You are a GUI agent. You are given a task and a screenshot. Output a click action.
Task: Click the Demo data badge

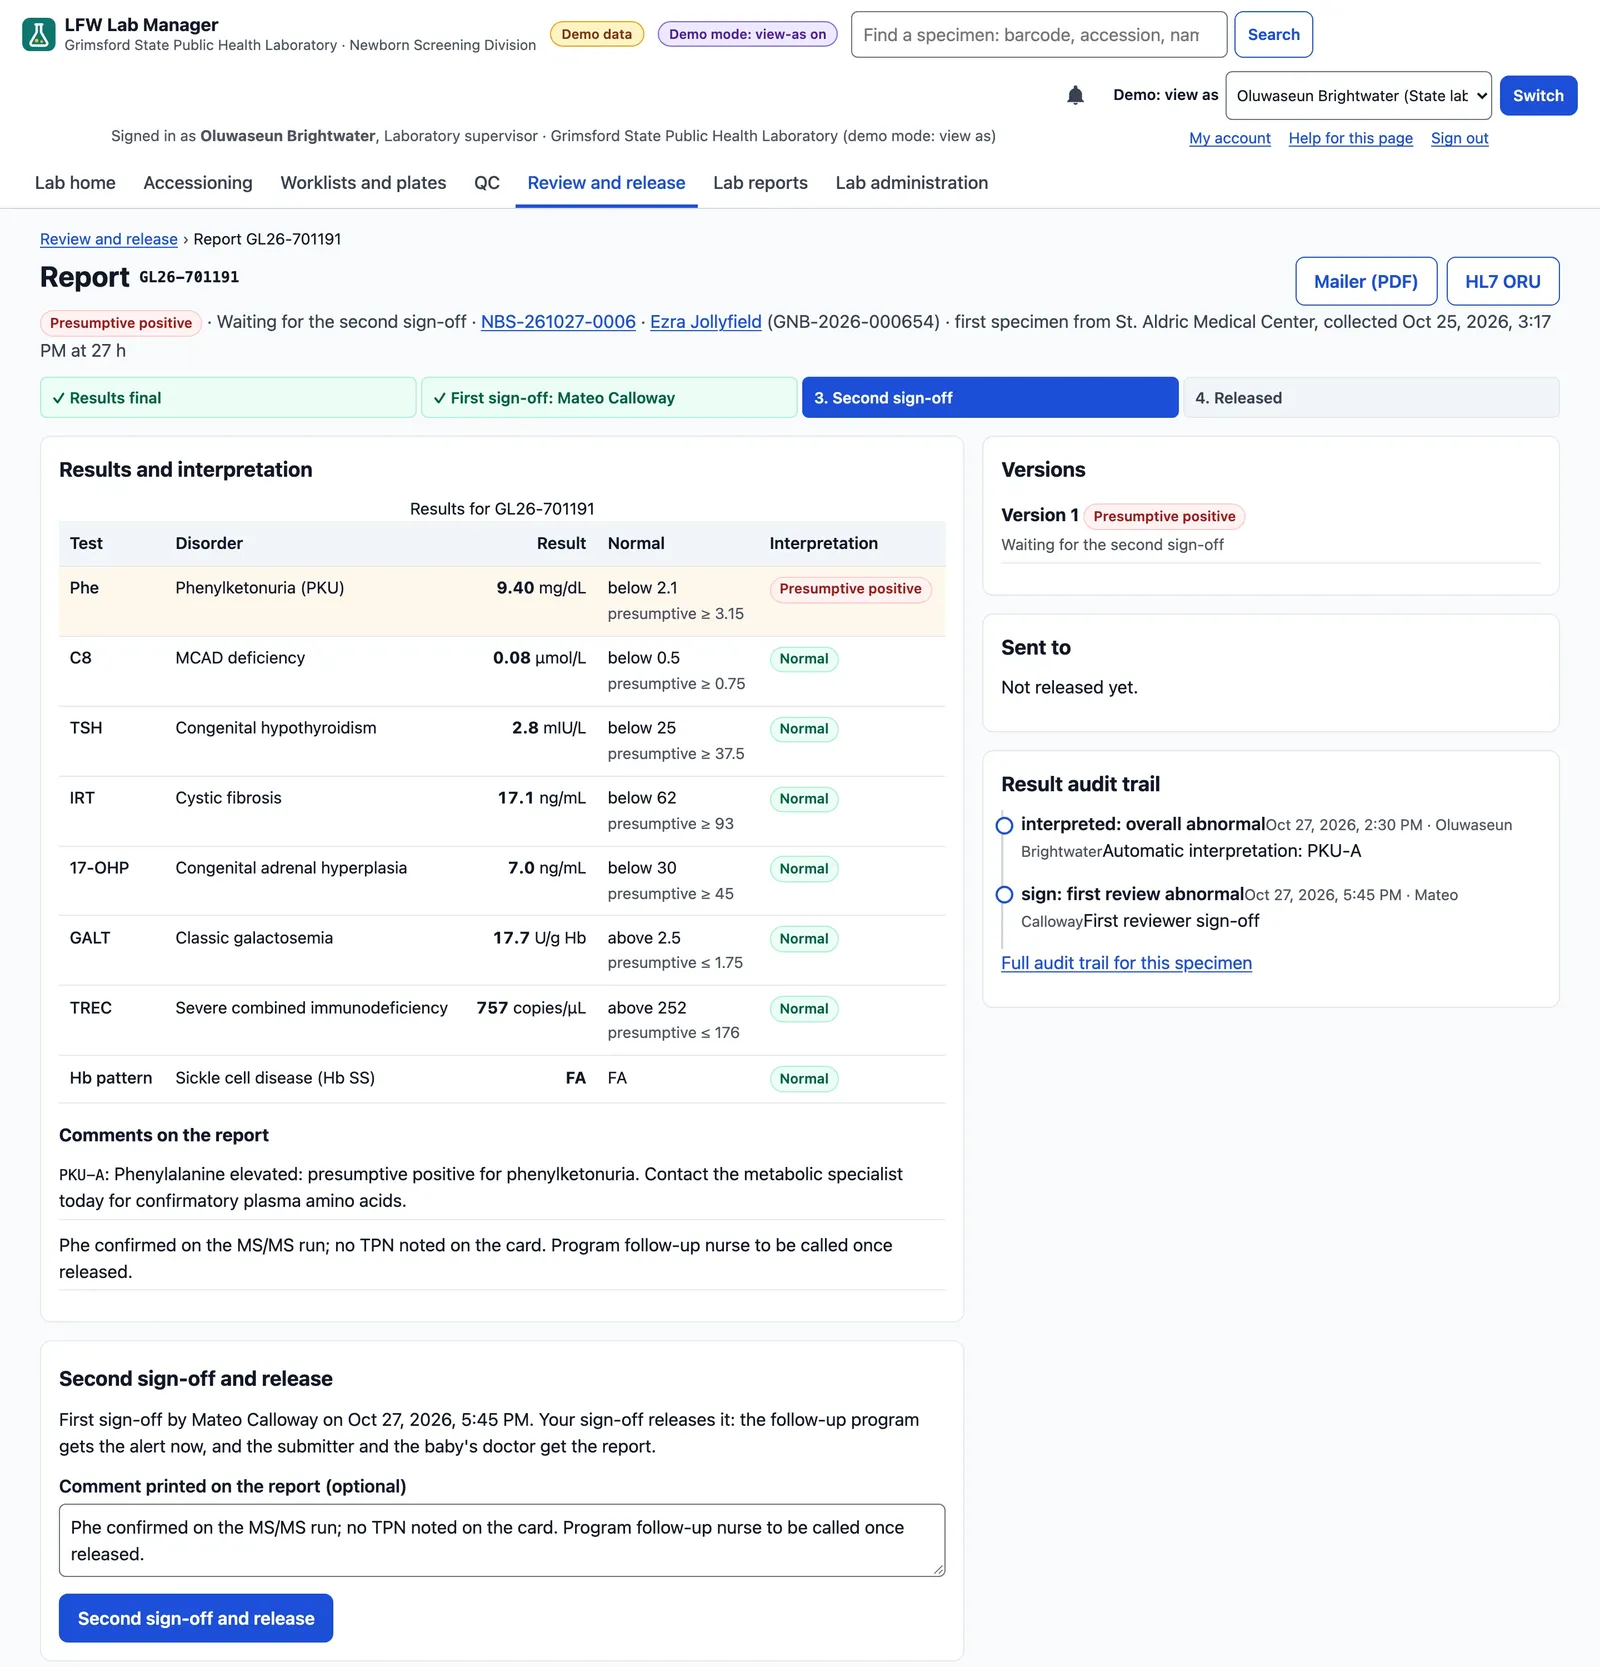point(597,34)
